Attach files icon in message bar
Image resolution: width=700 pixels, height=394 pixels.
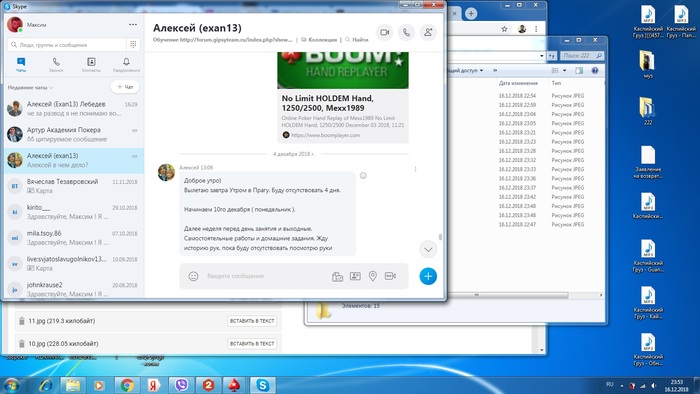(x=338, y=277)
